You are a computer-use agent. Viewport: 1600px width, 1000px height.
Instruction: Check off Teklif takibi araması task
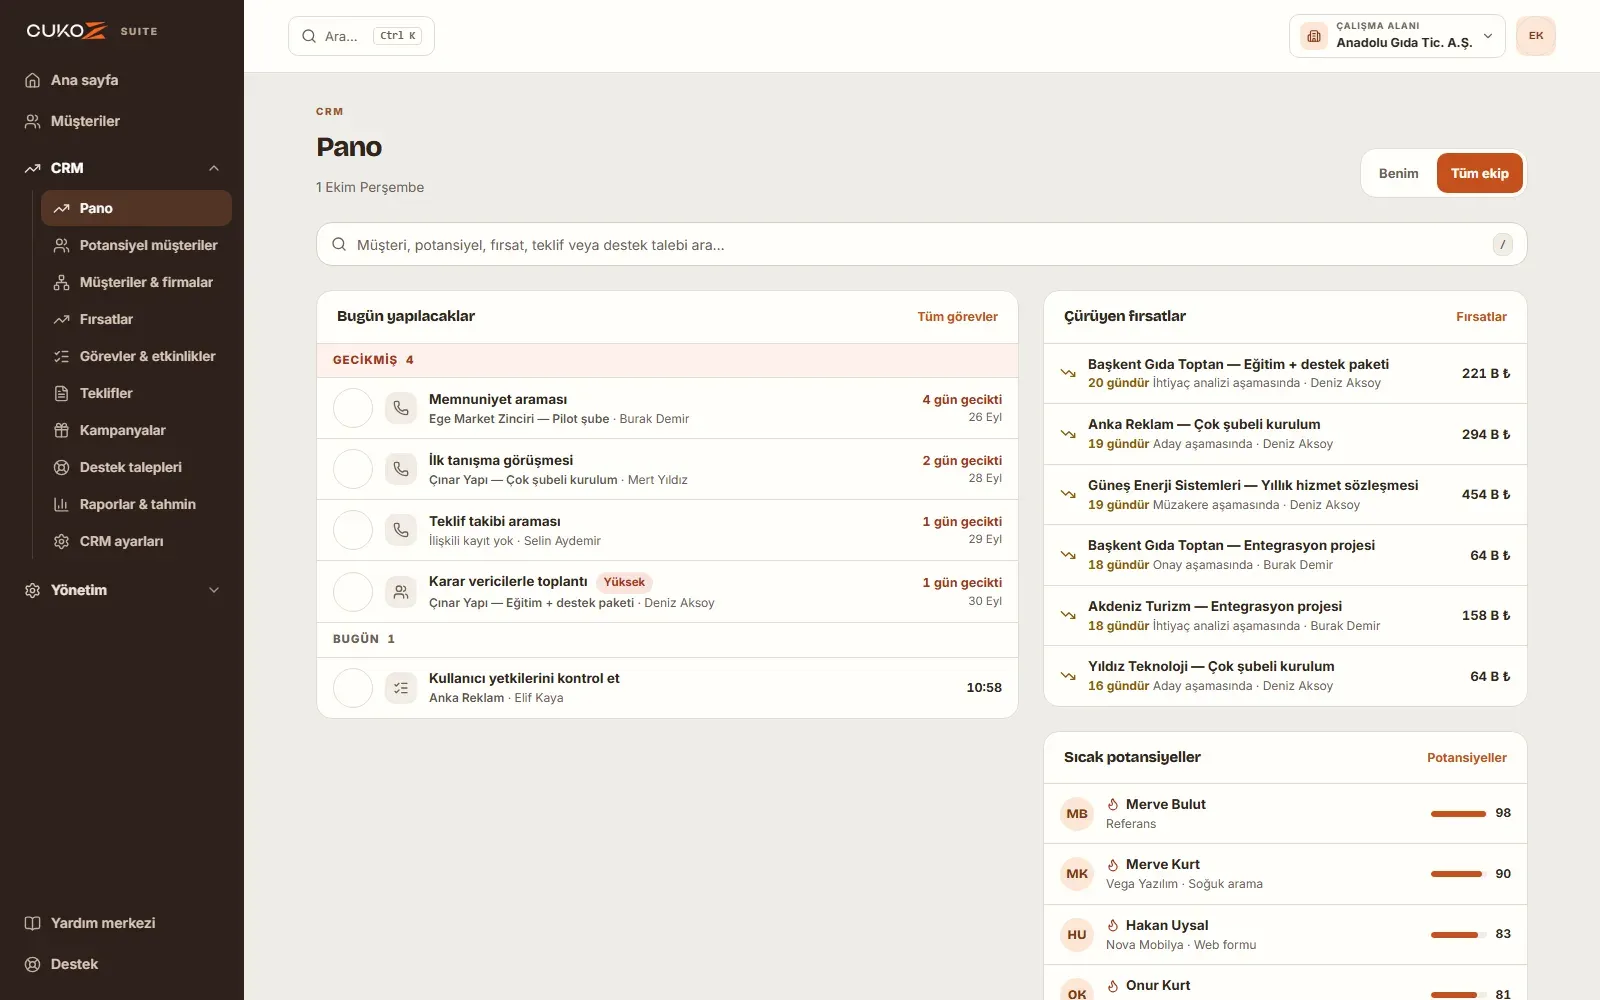353,530
